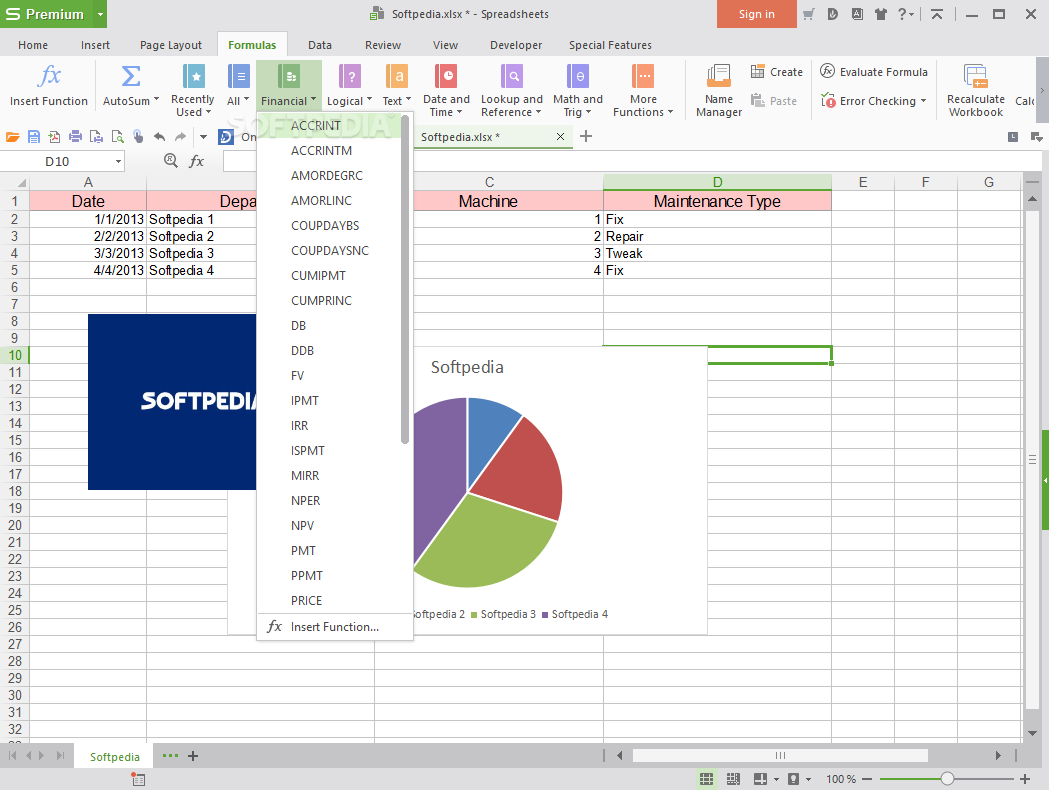Click the shopping cart icon in title bar
Viewport: 1049px width, 790px height.
pyautogui.click(x=809, y=14)
